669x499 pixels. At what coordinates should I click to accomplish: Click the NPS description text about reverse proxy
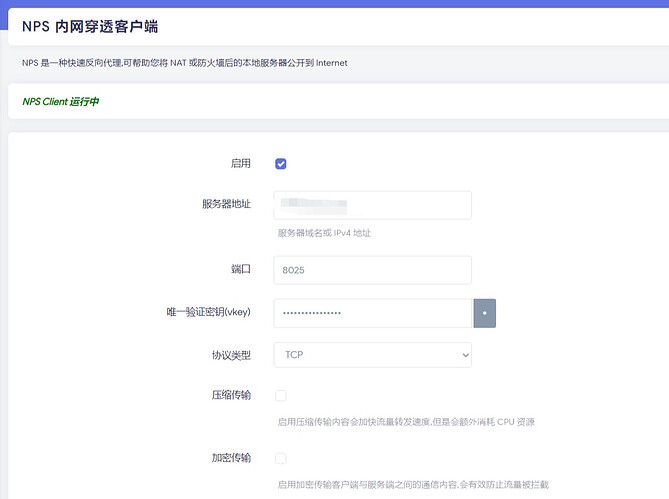click(x=185, y=62)
